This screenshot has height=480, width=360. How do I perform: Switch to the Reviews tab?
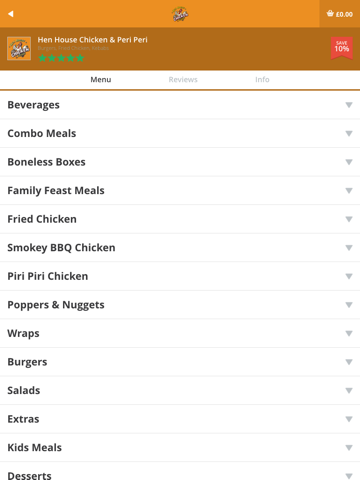[x=183, y=80]
